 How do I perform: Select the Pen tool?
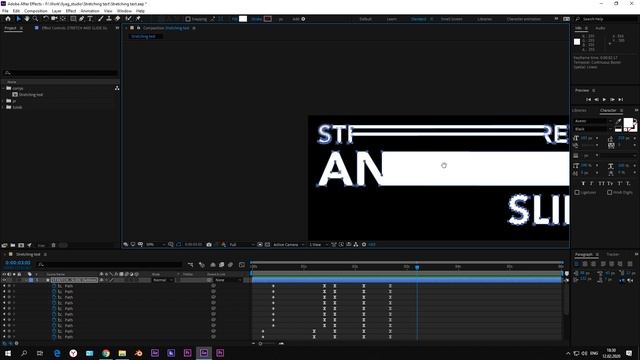82,19
